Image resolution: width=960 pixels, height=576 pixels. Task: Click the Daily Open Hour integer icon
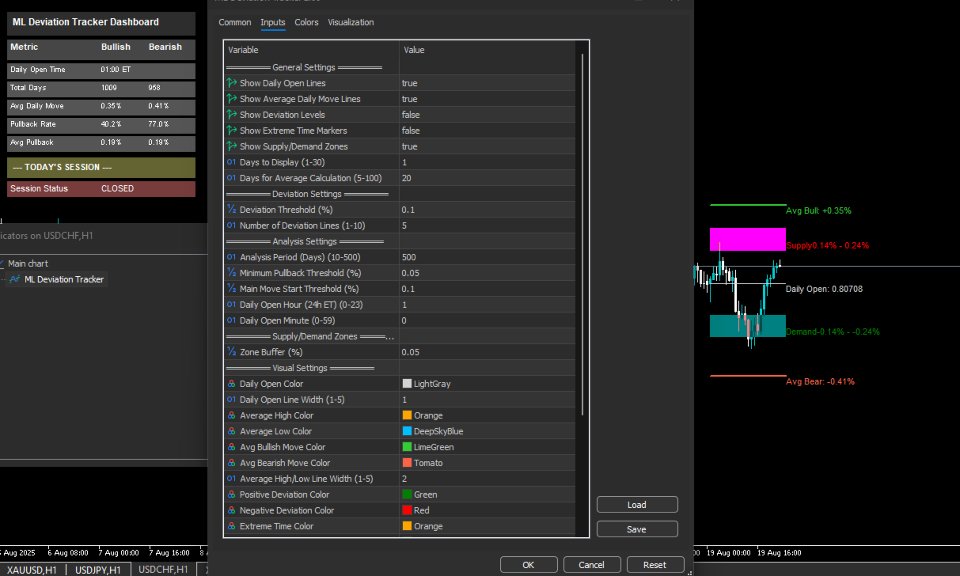coord(231,304)
